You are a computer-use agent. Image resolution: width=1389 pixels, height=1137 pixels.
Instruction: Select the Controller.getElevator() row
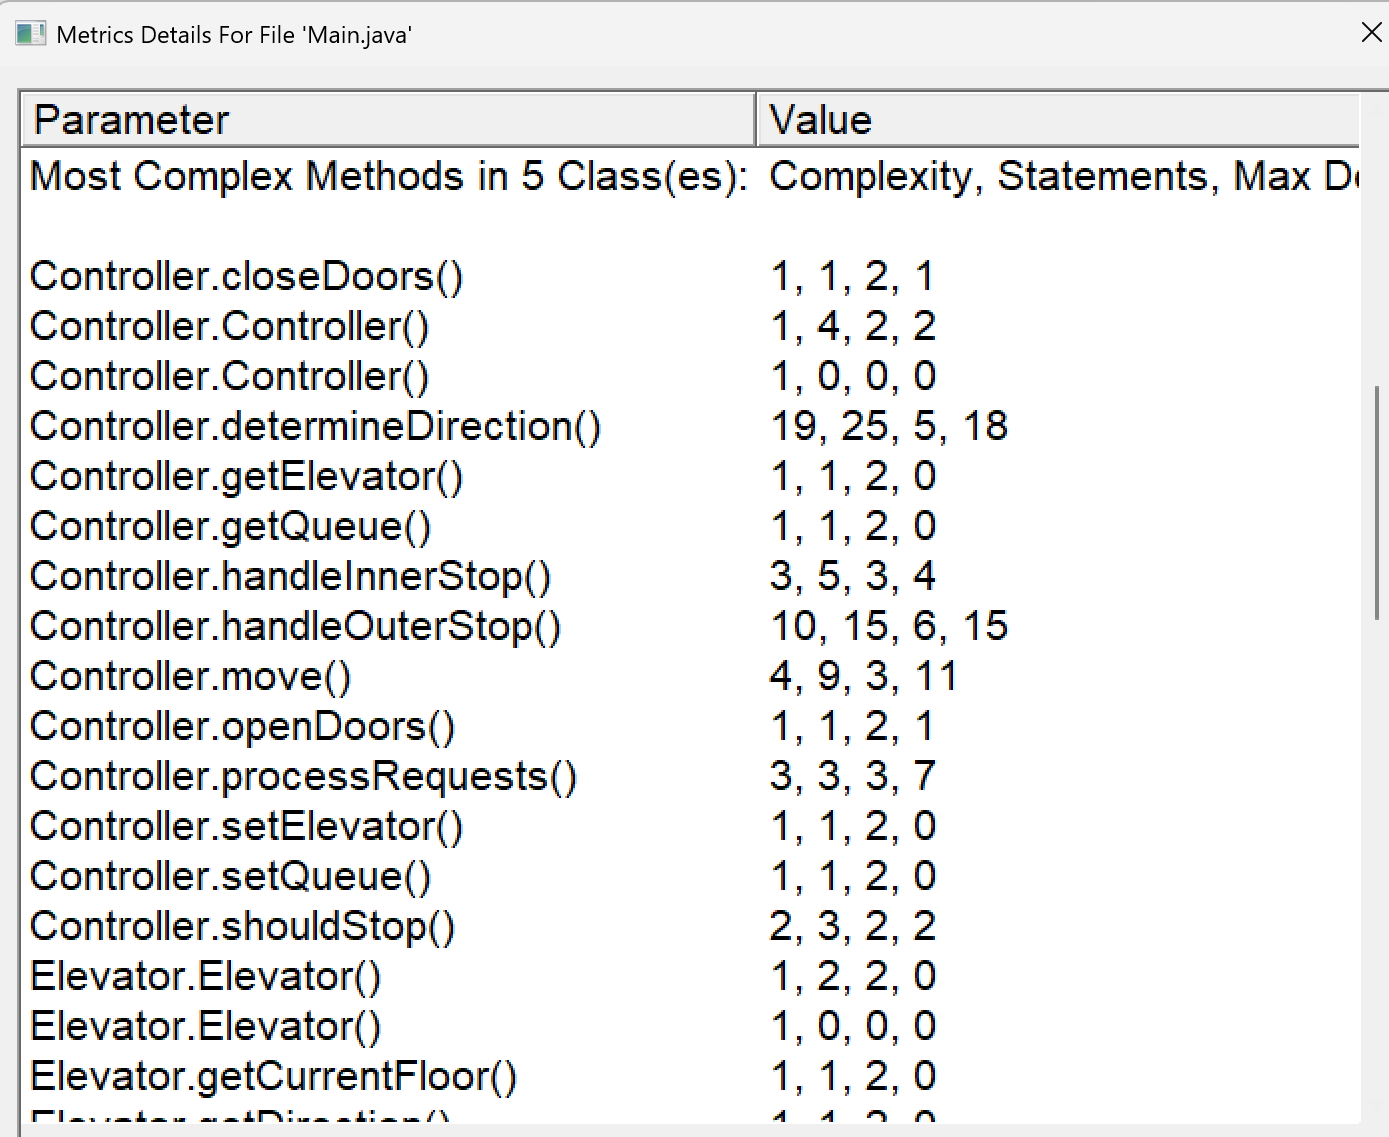click(247, 477)
